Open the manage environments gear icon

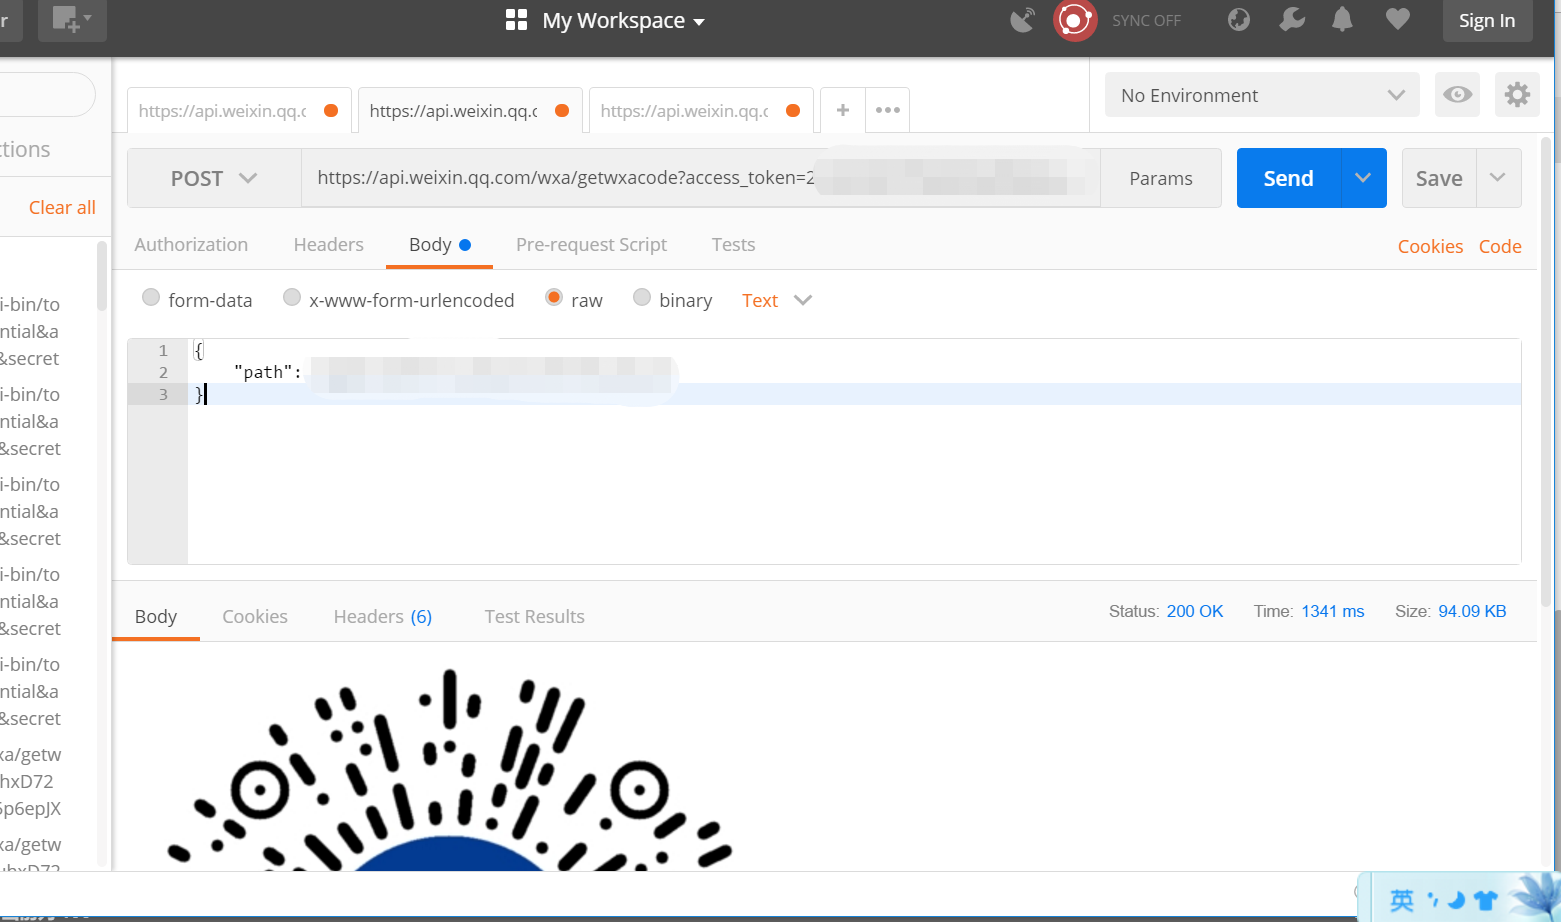[x=1517, y=95]
